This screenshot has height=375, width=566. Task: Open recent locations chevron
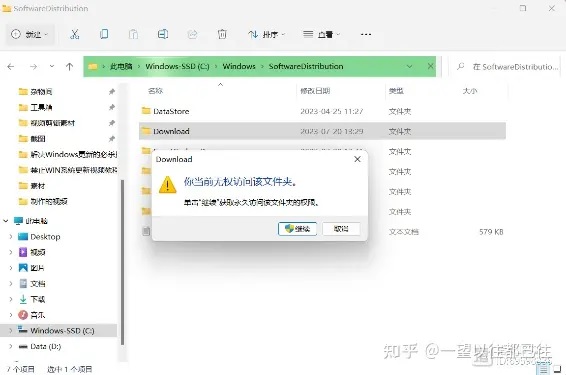[52, 66]
